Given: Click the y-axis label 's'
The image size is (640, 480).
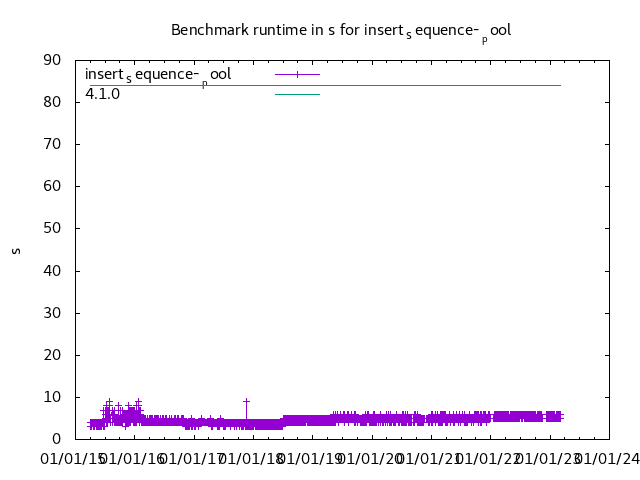Looking at the screenshot, I should pyautogui.click(x=16, y=250).
